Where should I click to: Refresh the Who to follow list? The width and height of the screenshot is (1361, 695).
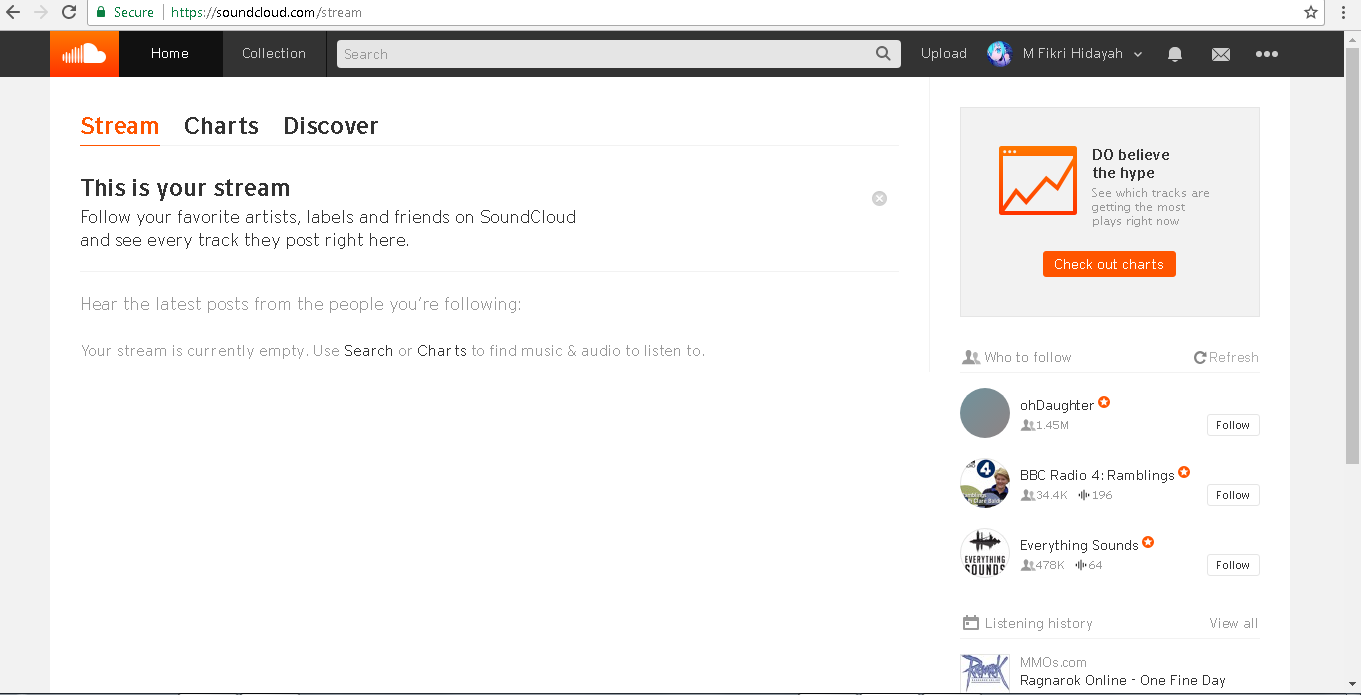click(1226, 357)
